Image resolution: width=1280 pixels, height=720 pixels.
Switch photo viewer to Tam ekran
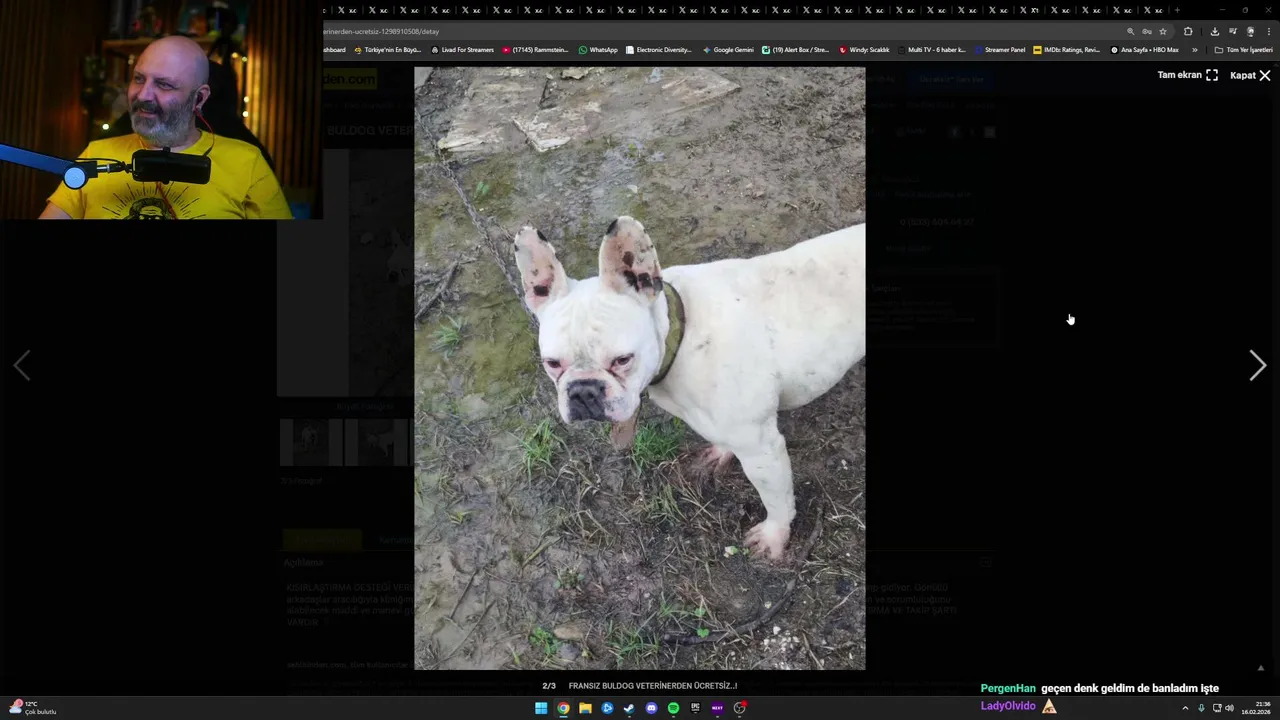pos(1188,75)
